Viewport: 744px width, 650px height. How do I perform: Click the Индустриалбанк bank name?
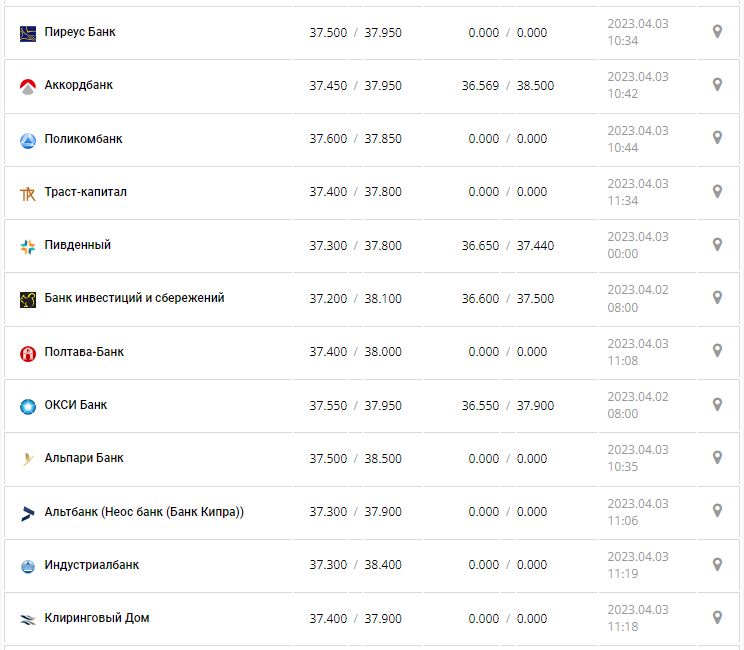tap(92, 565)
